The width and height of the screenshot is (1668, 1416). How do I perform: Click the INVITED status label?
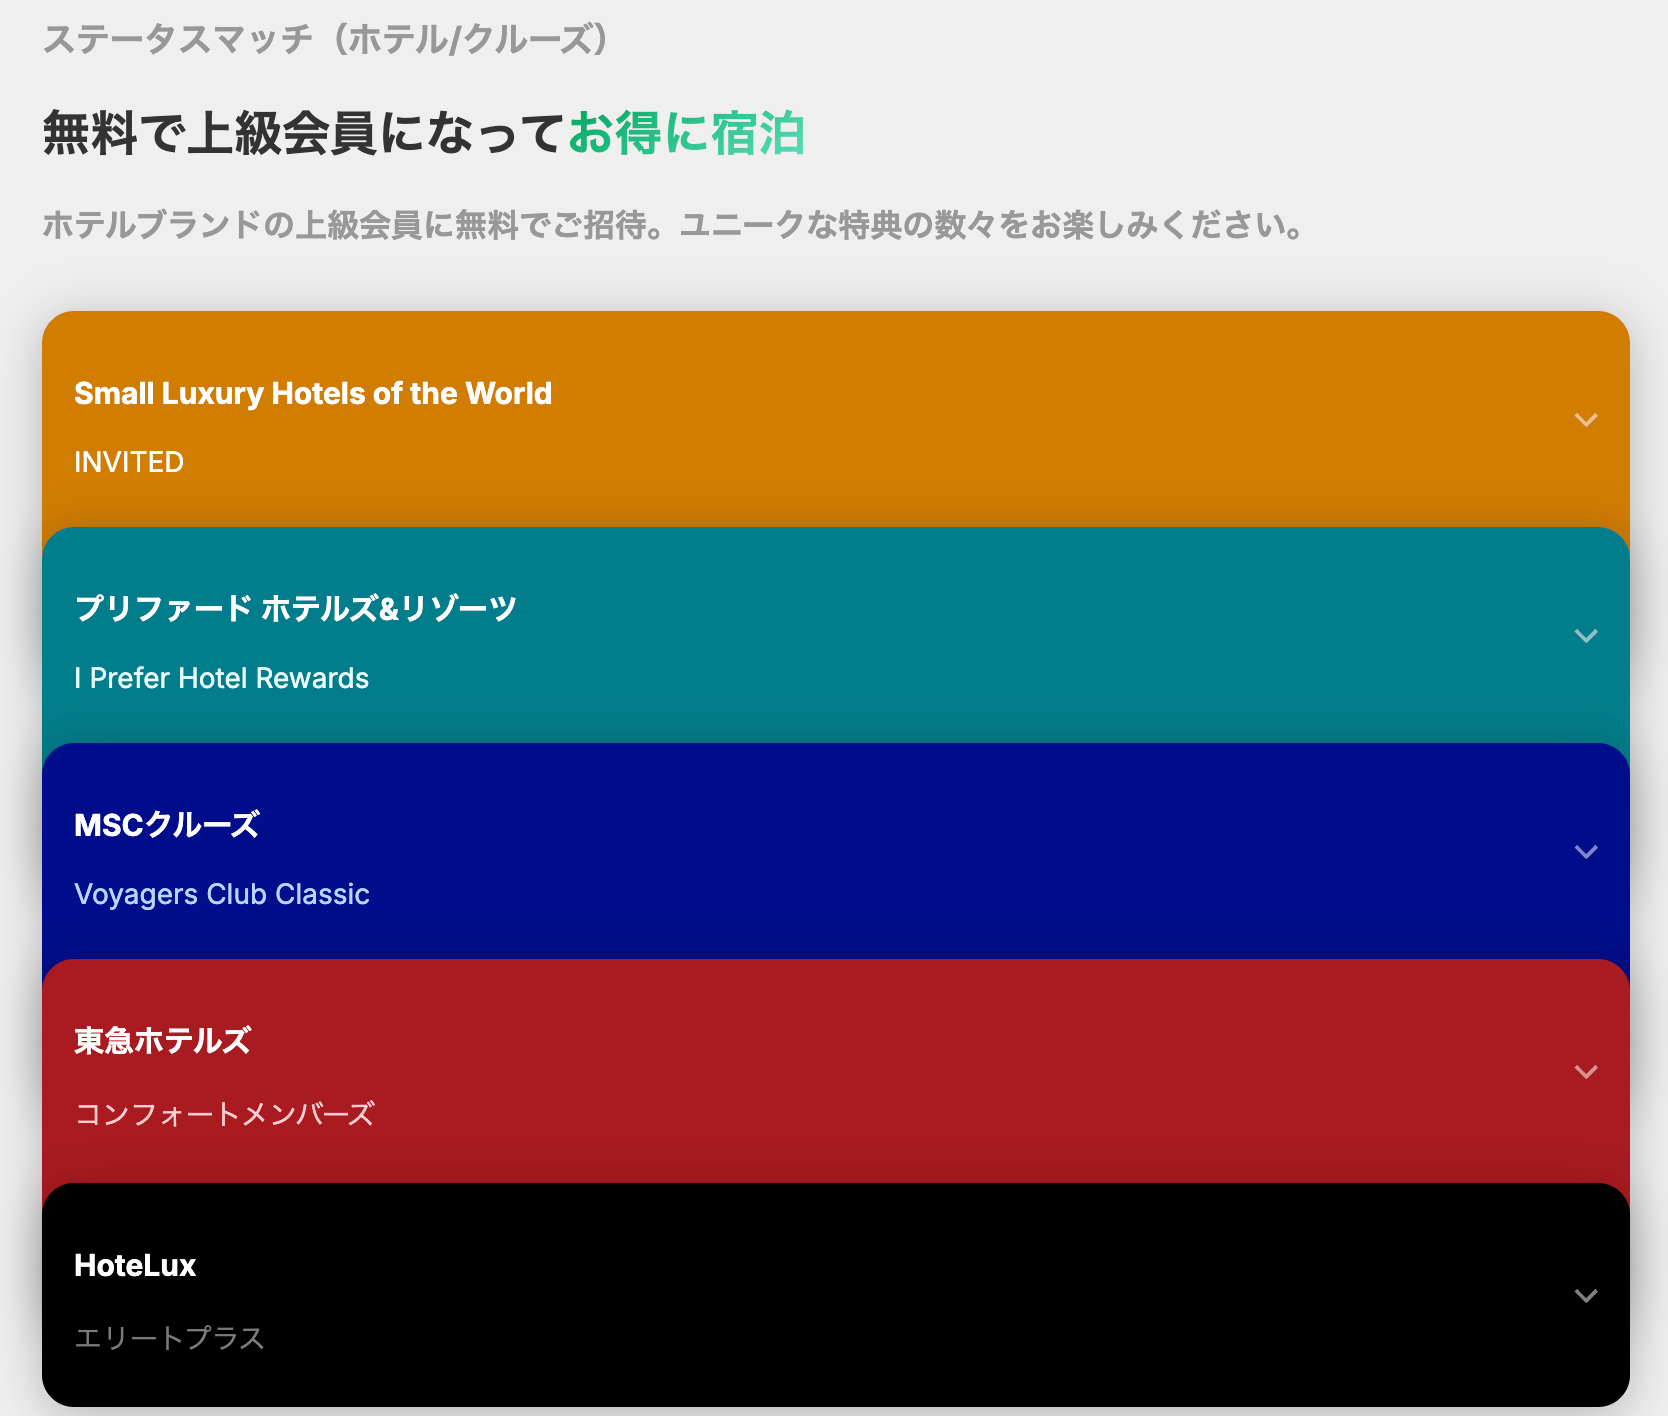[129, 462]
